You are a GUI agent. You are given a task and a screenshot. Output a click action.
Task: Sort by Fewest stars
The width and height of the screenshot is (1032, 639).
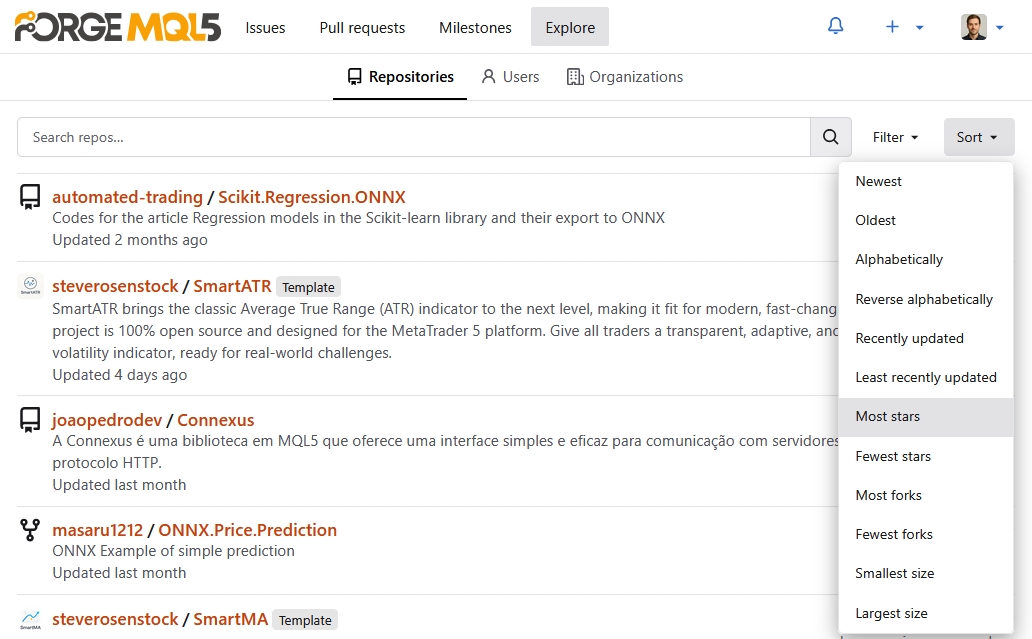[925, 456]
